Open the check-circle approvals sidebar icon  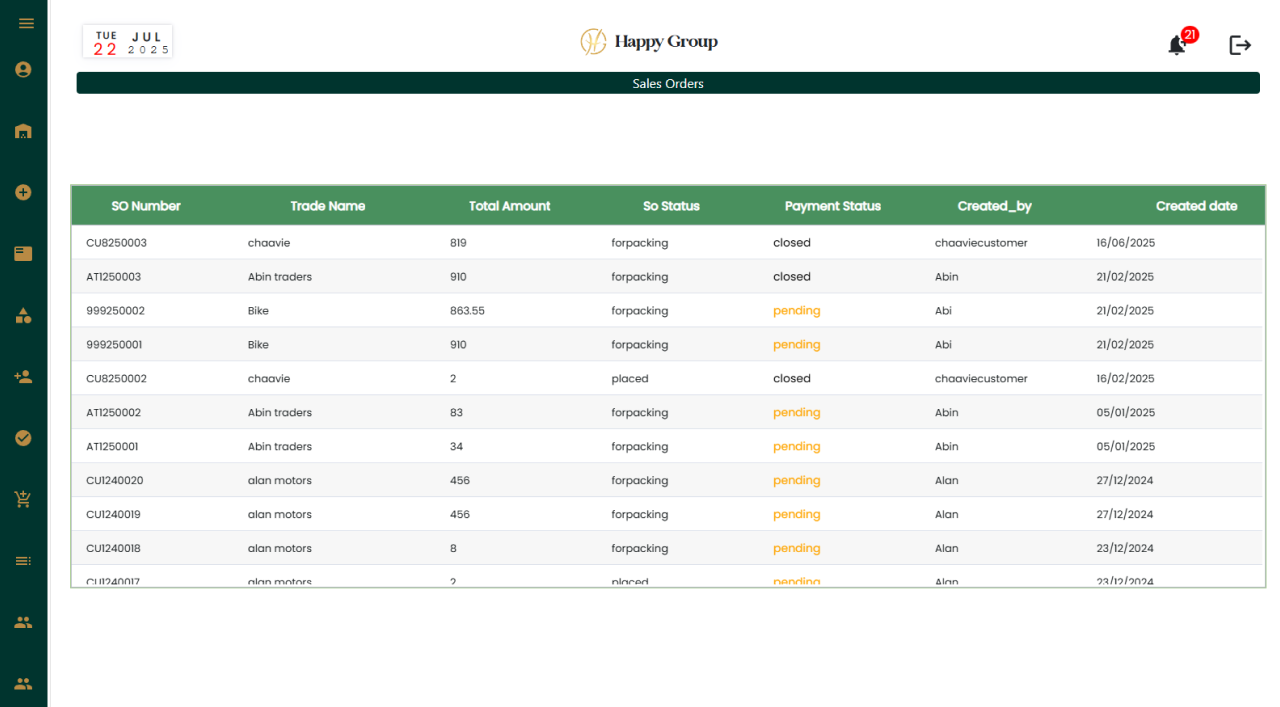point(23,438)
